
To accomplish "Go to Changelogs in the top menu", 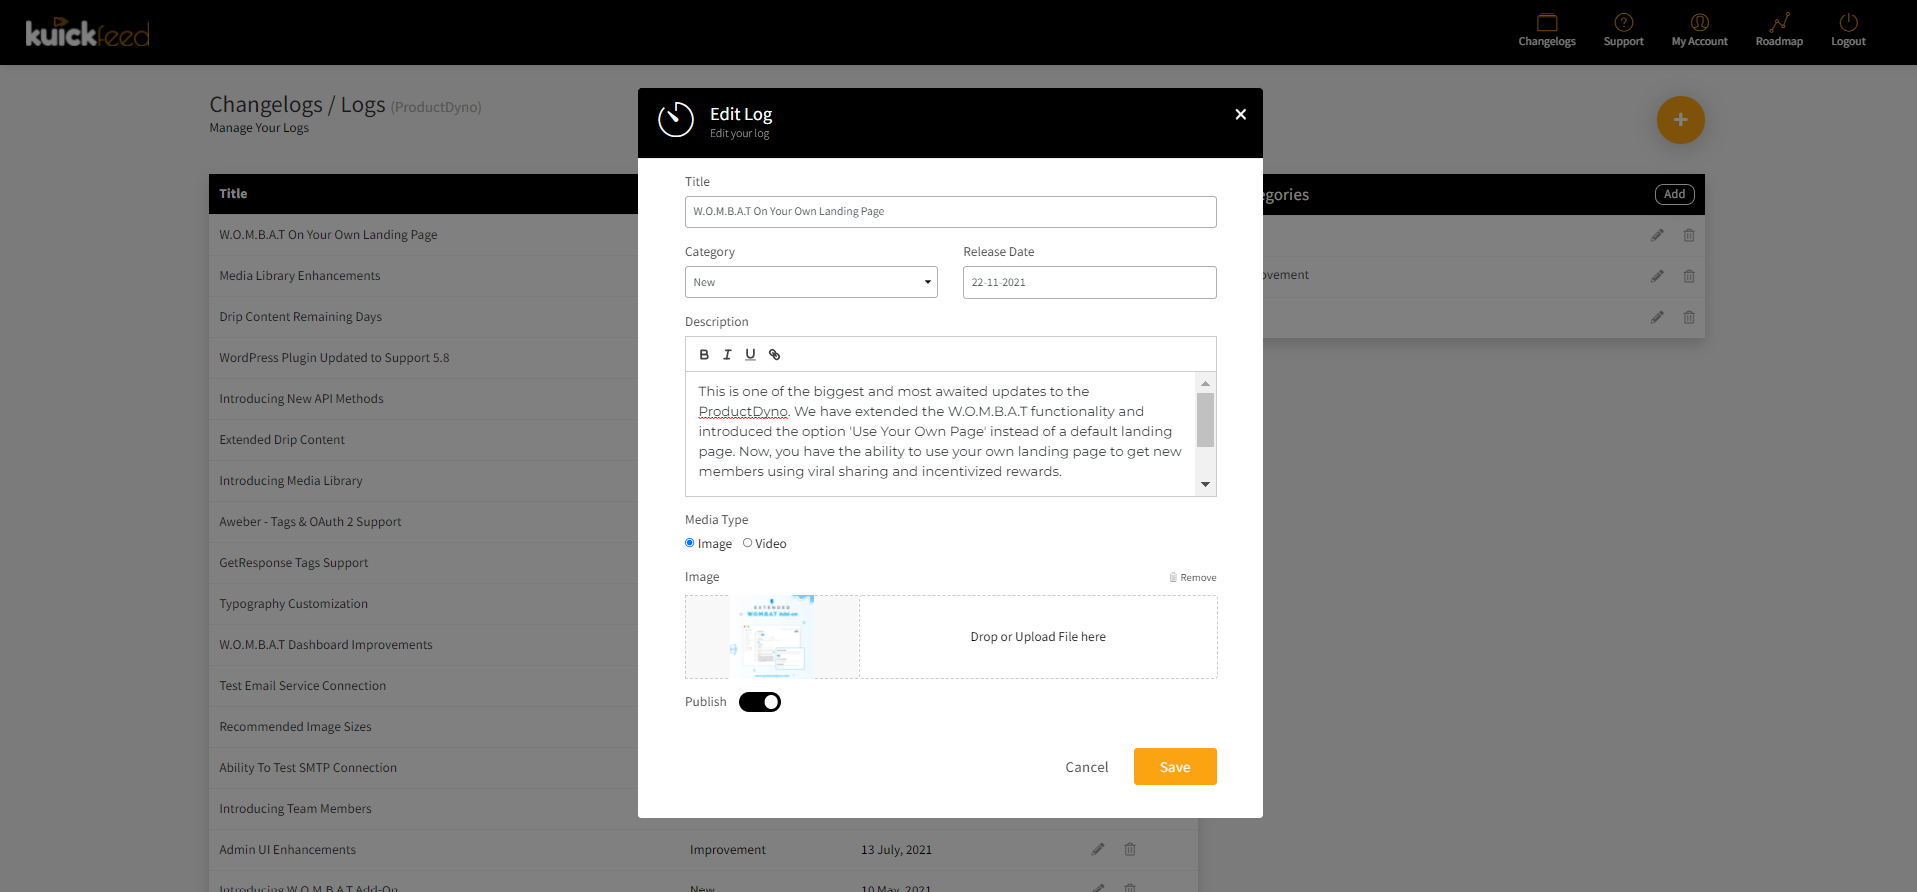I will [x=1546, y=30].
